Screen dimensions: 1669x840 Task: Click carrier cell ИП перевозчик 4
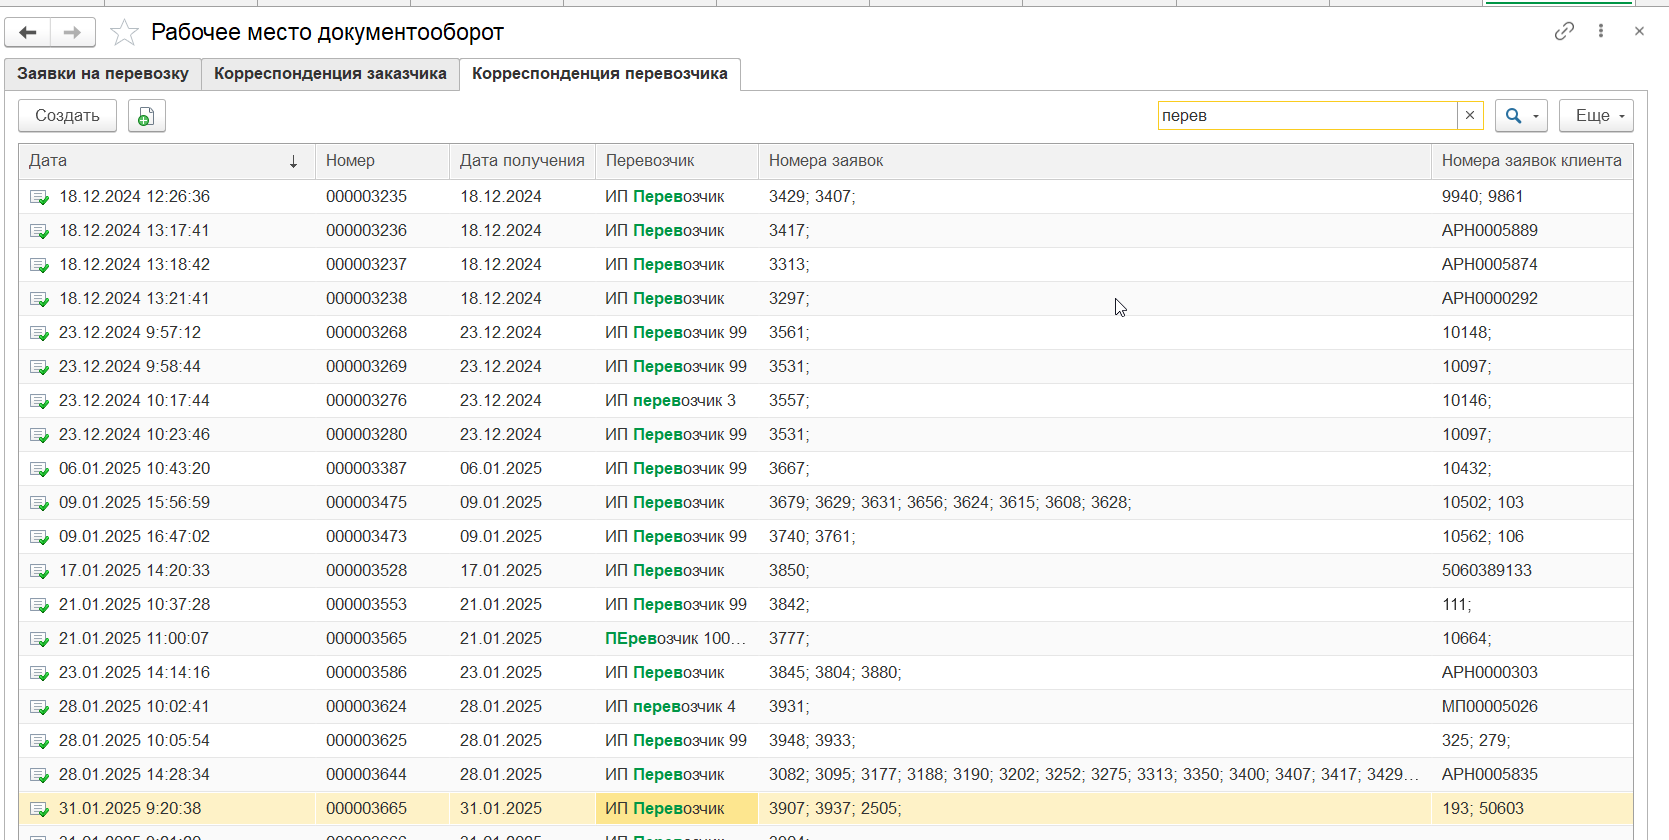677,707
